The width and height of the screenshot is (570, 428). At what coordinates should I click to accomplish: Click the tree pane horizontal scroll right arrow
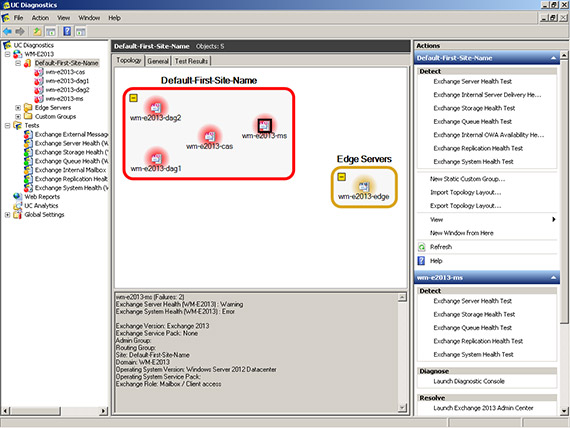(x=104, y=411)
